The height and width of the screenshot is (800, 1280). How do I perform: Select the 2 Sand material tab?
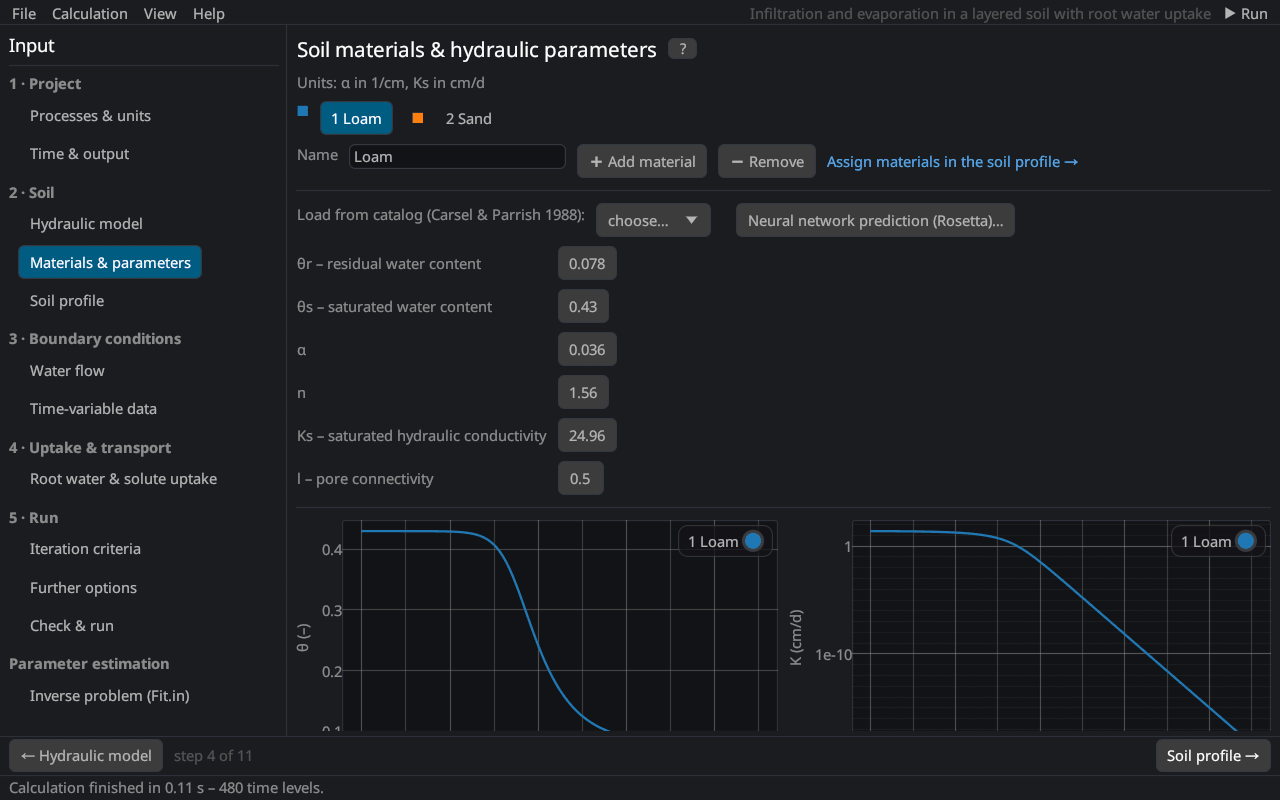[x=468, y=118]
